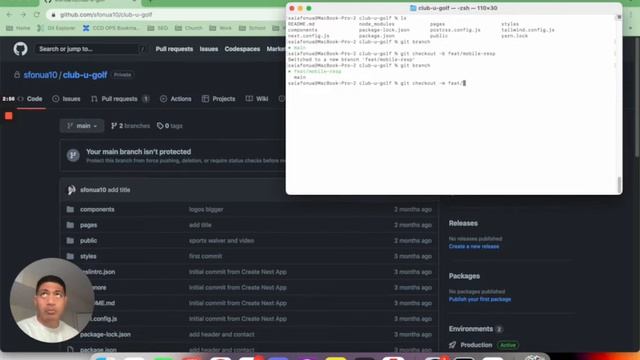Image resolution: width=640 pixels, height=360 pixels.
Task: Select the repository Pull requests tab
Action: click(120, 99)
